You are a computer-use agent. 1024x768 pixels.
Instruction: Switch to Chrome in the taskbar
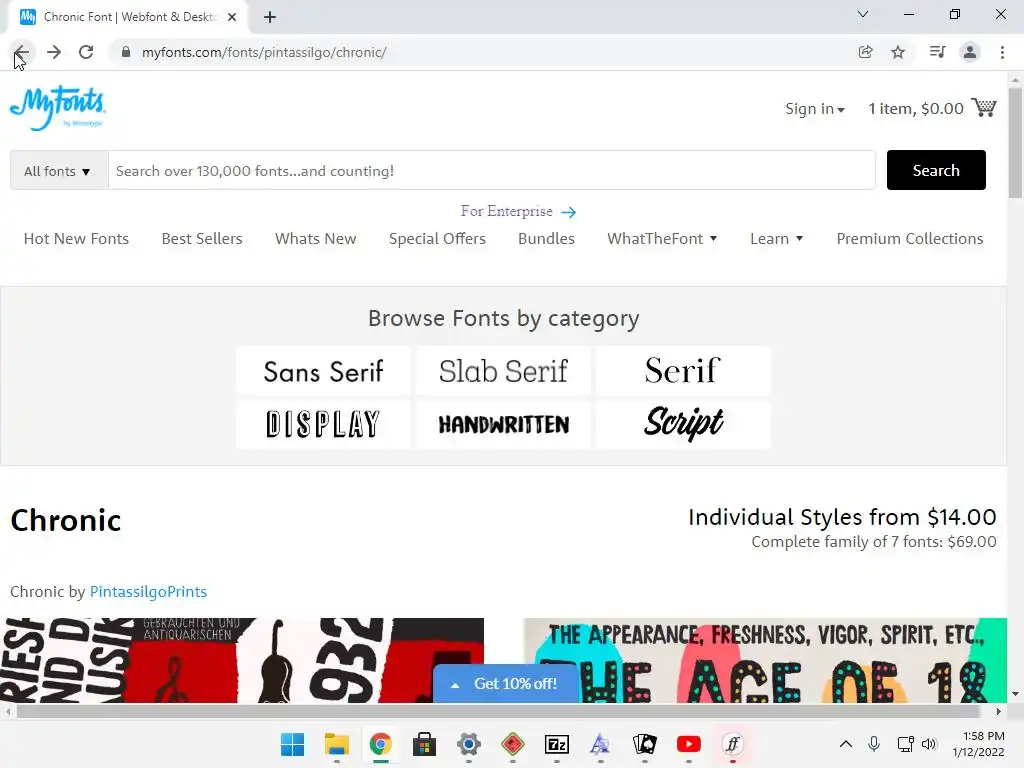381,744
